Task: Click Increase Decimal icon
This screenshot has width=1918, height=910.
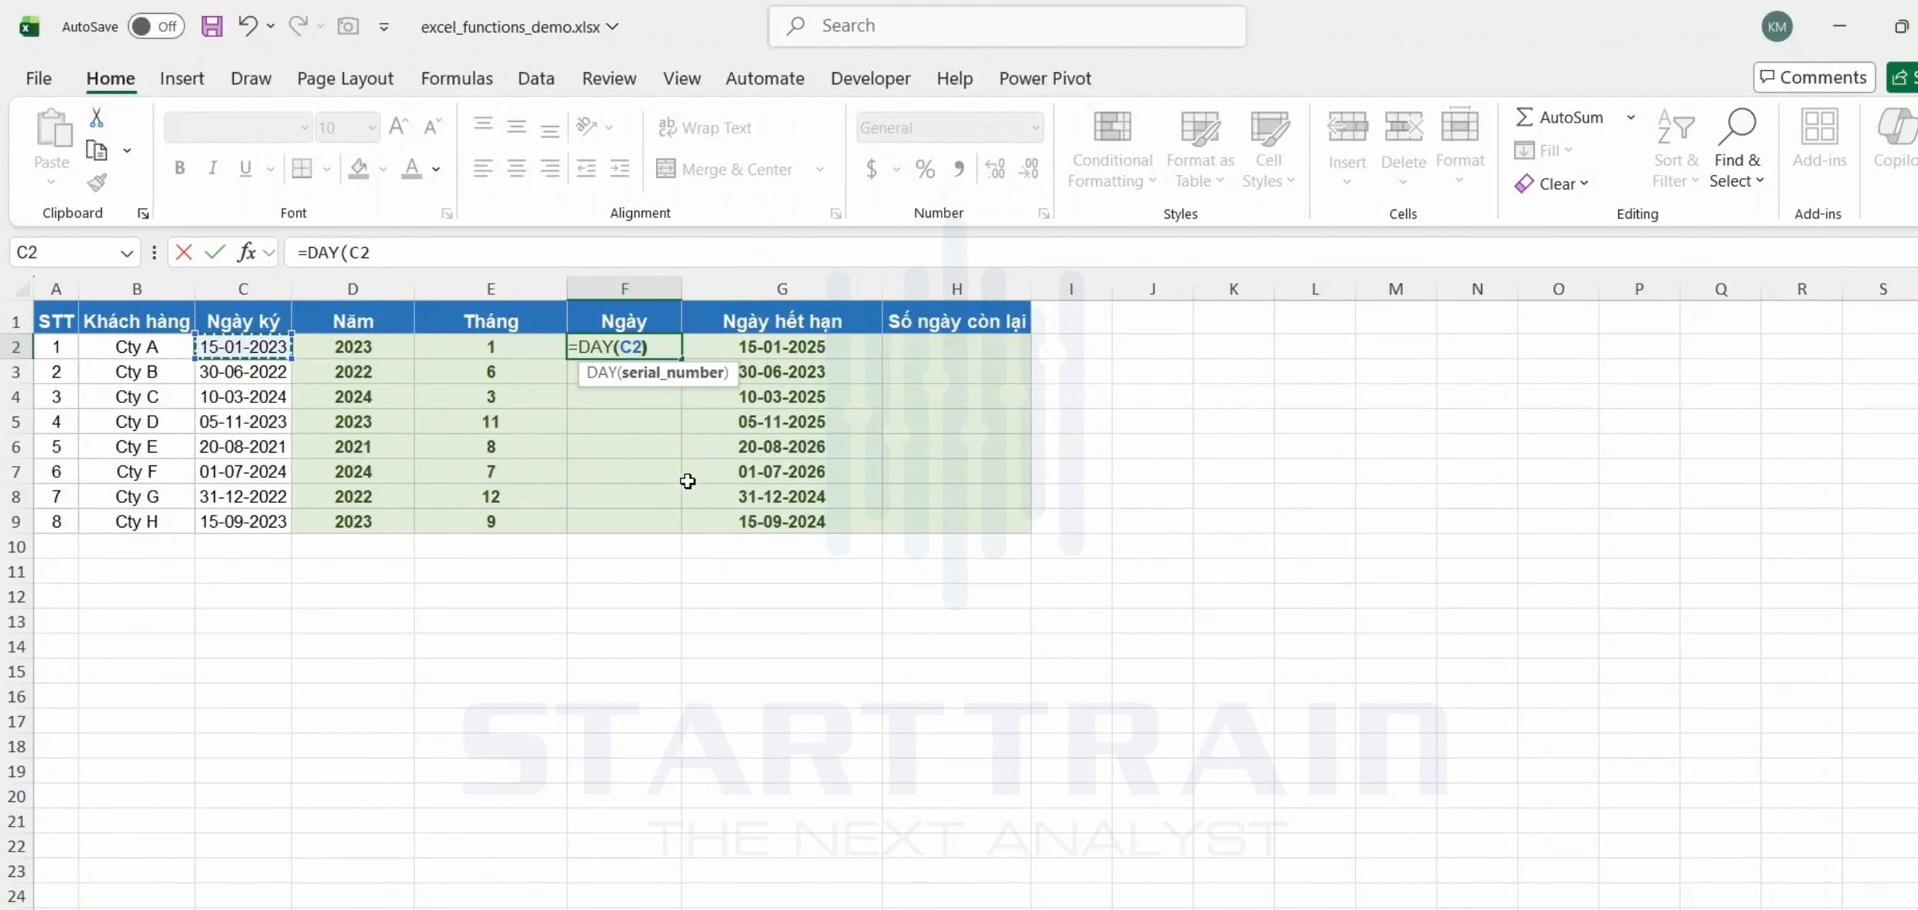Action: click(995, 169)
